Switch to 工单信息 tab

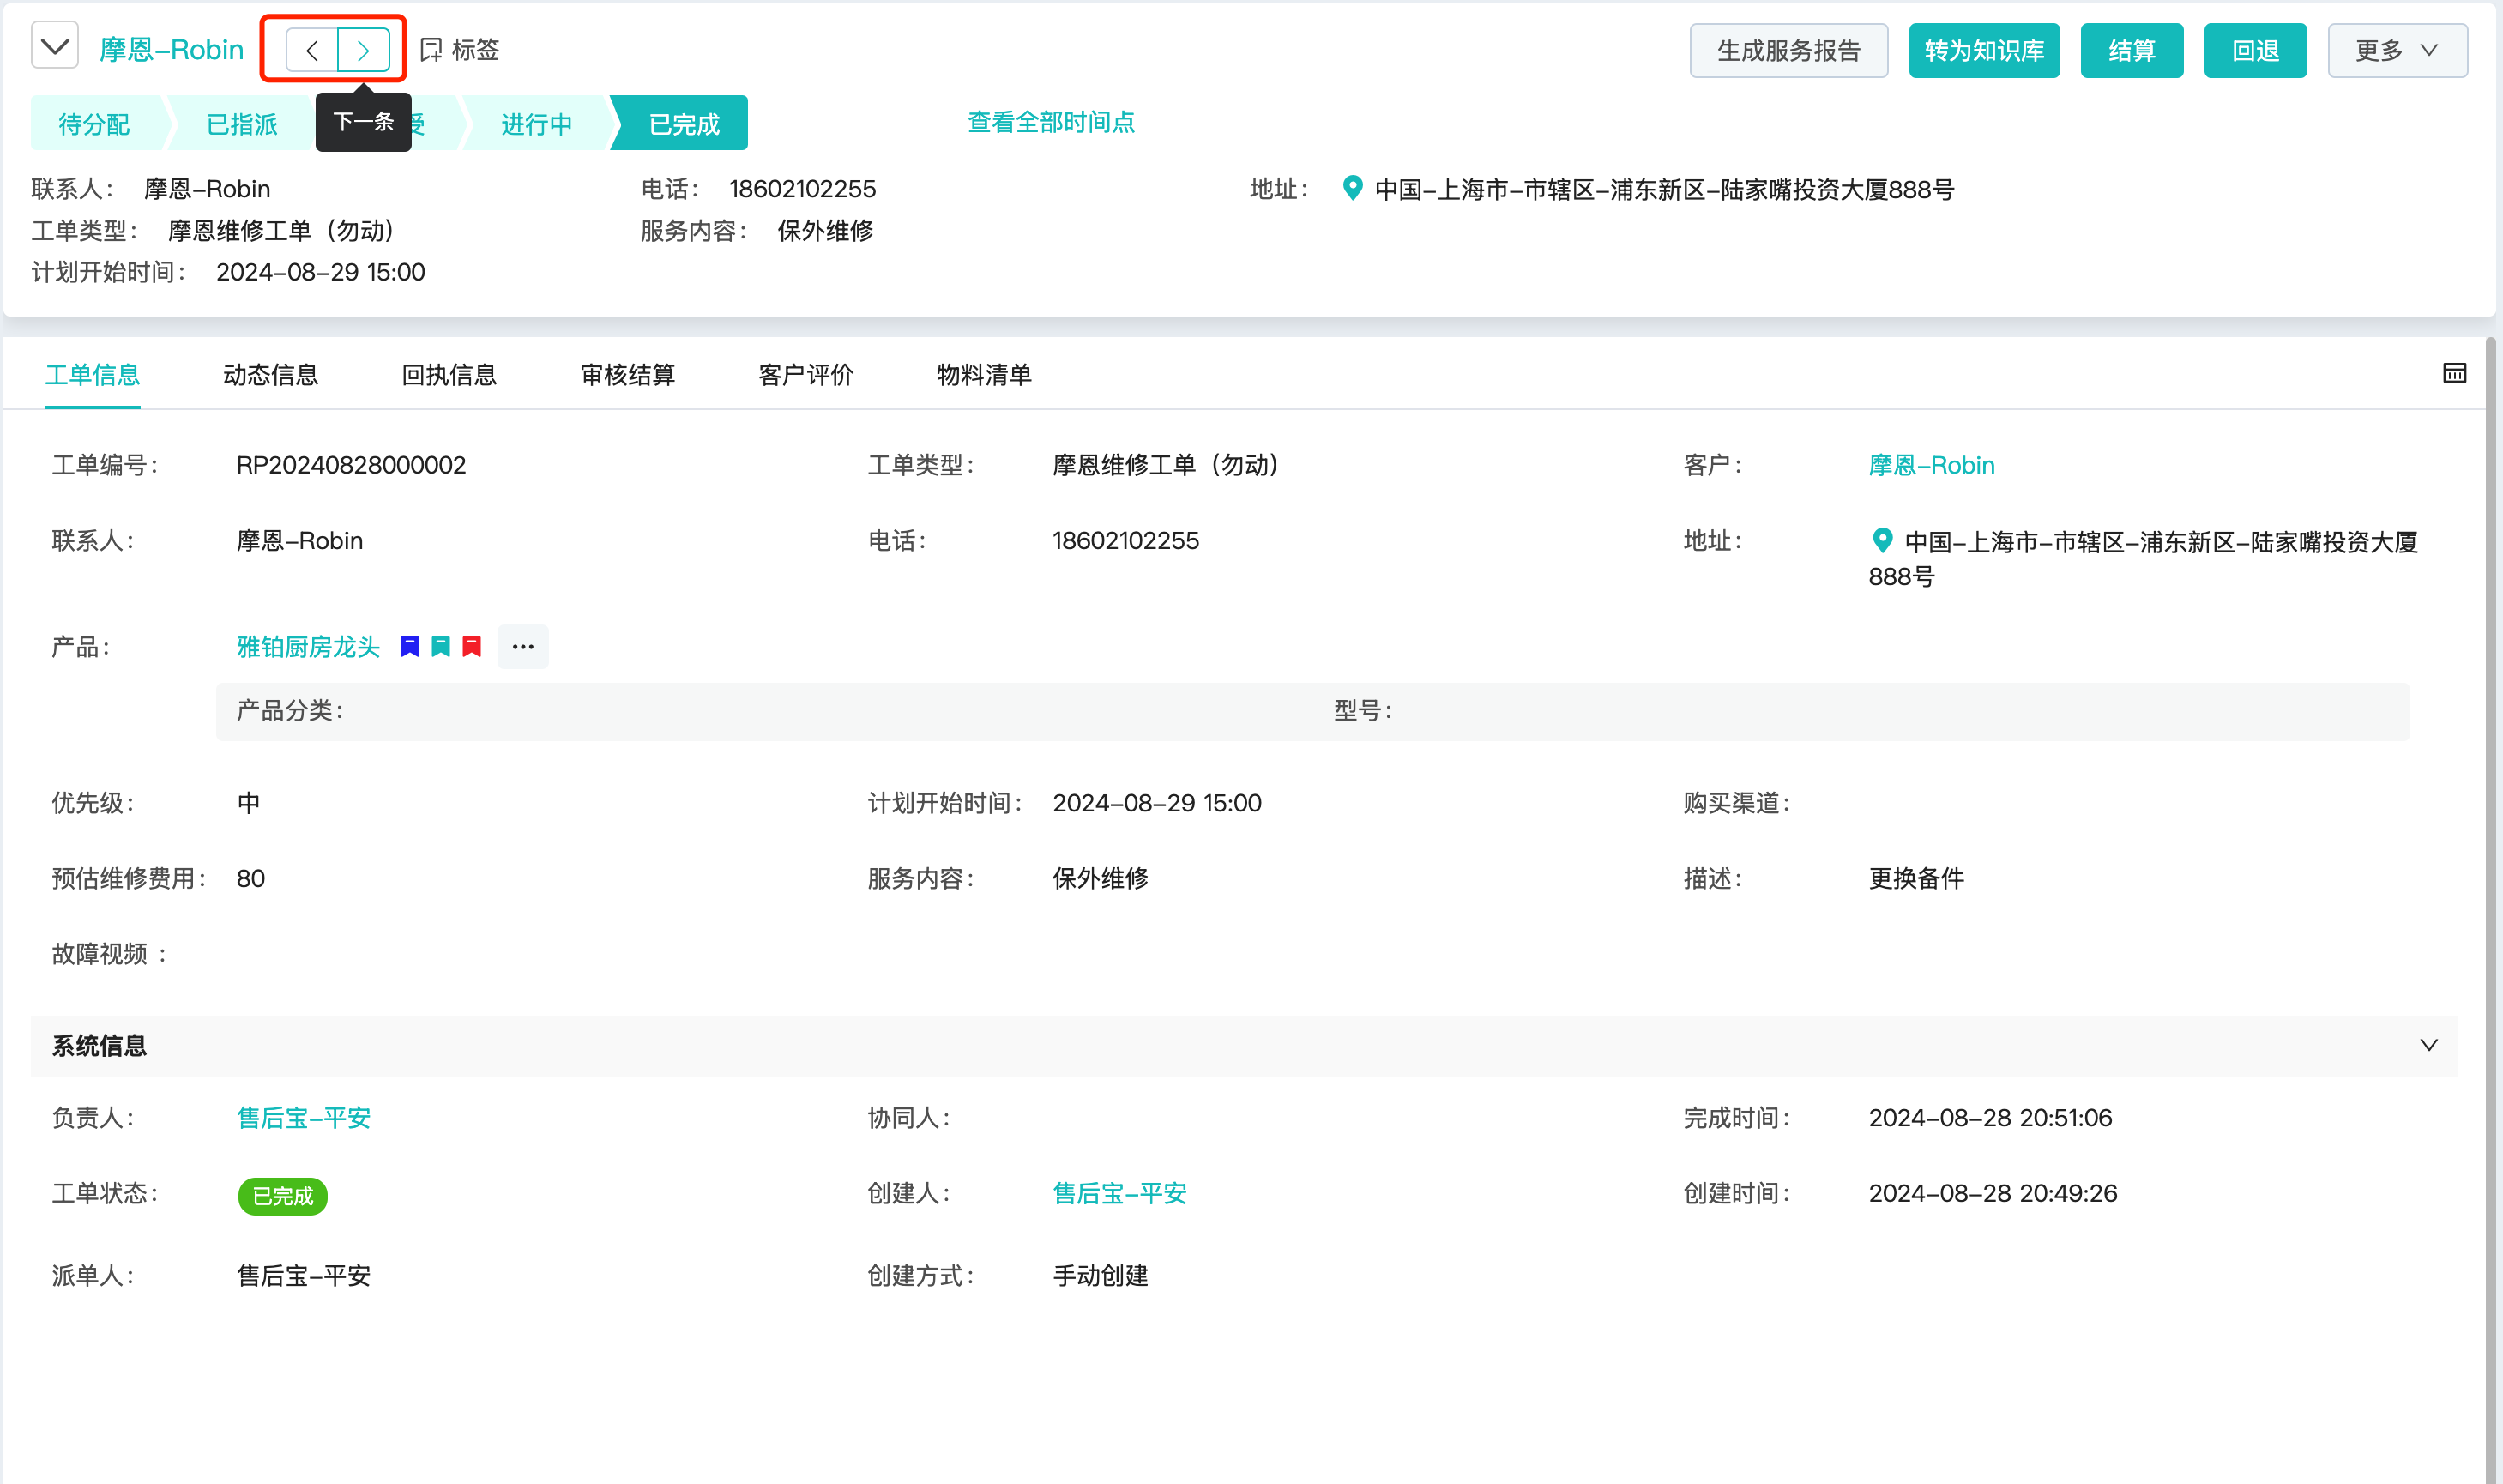pos(92,375)
